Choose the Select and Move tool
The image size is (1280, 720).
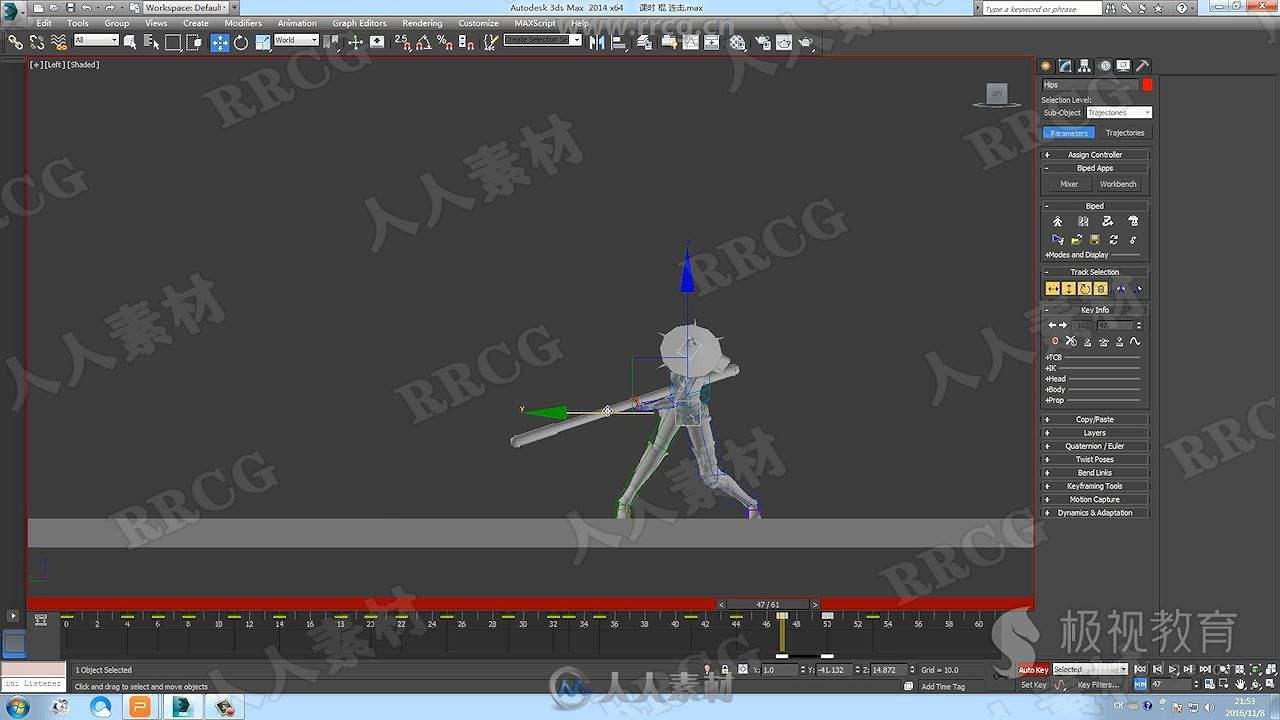pos(219,42)
